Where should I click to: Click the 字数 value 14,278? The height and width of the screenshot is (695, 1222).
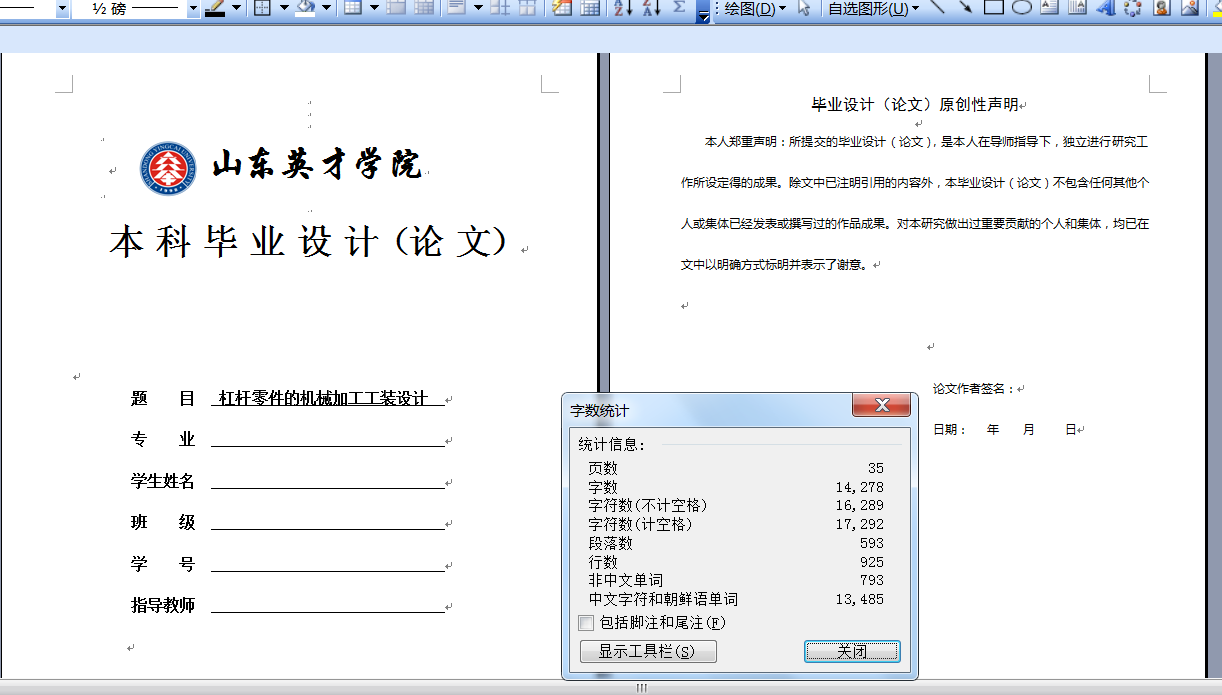click(x=860, y=487)
